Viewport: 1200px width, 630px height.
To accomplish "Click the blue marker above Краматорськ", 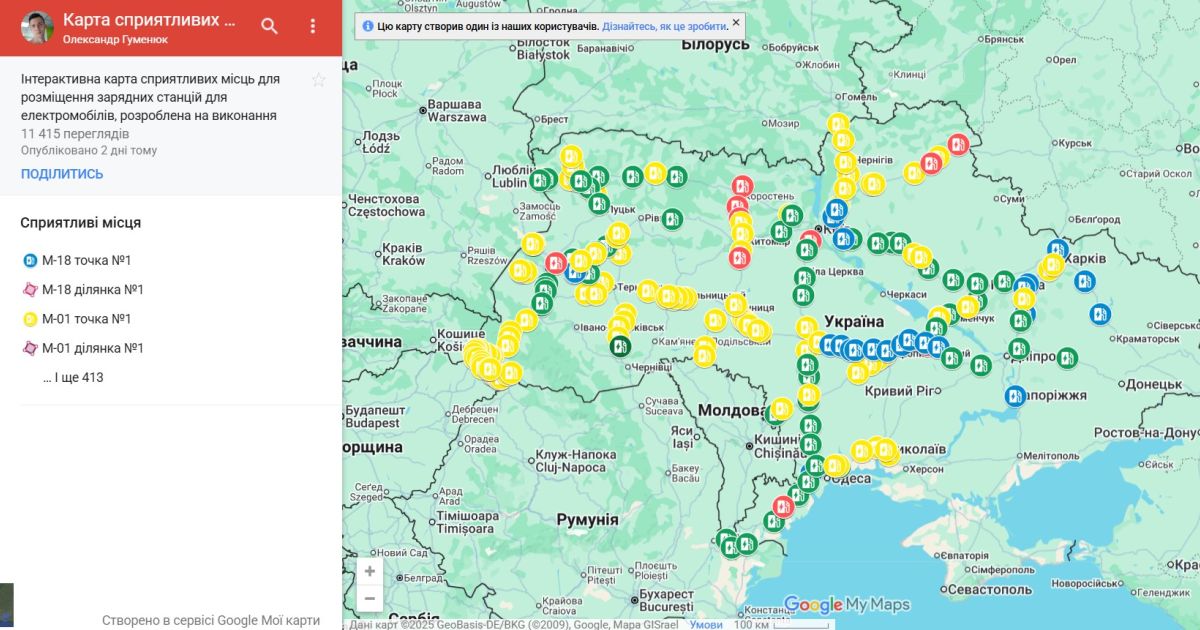I will pos(1100,314).
